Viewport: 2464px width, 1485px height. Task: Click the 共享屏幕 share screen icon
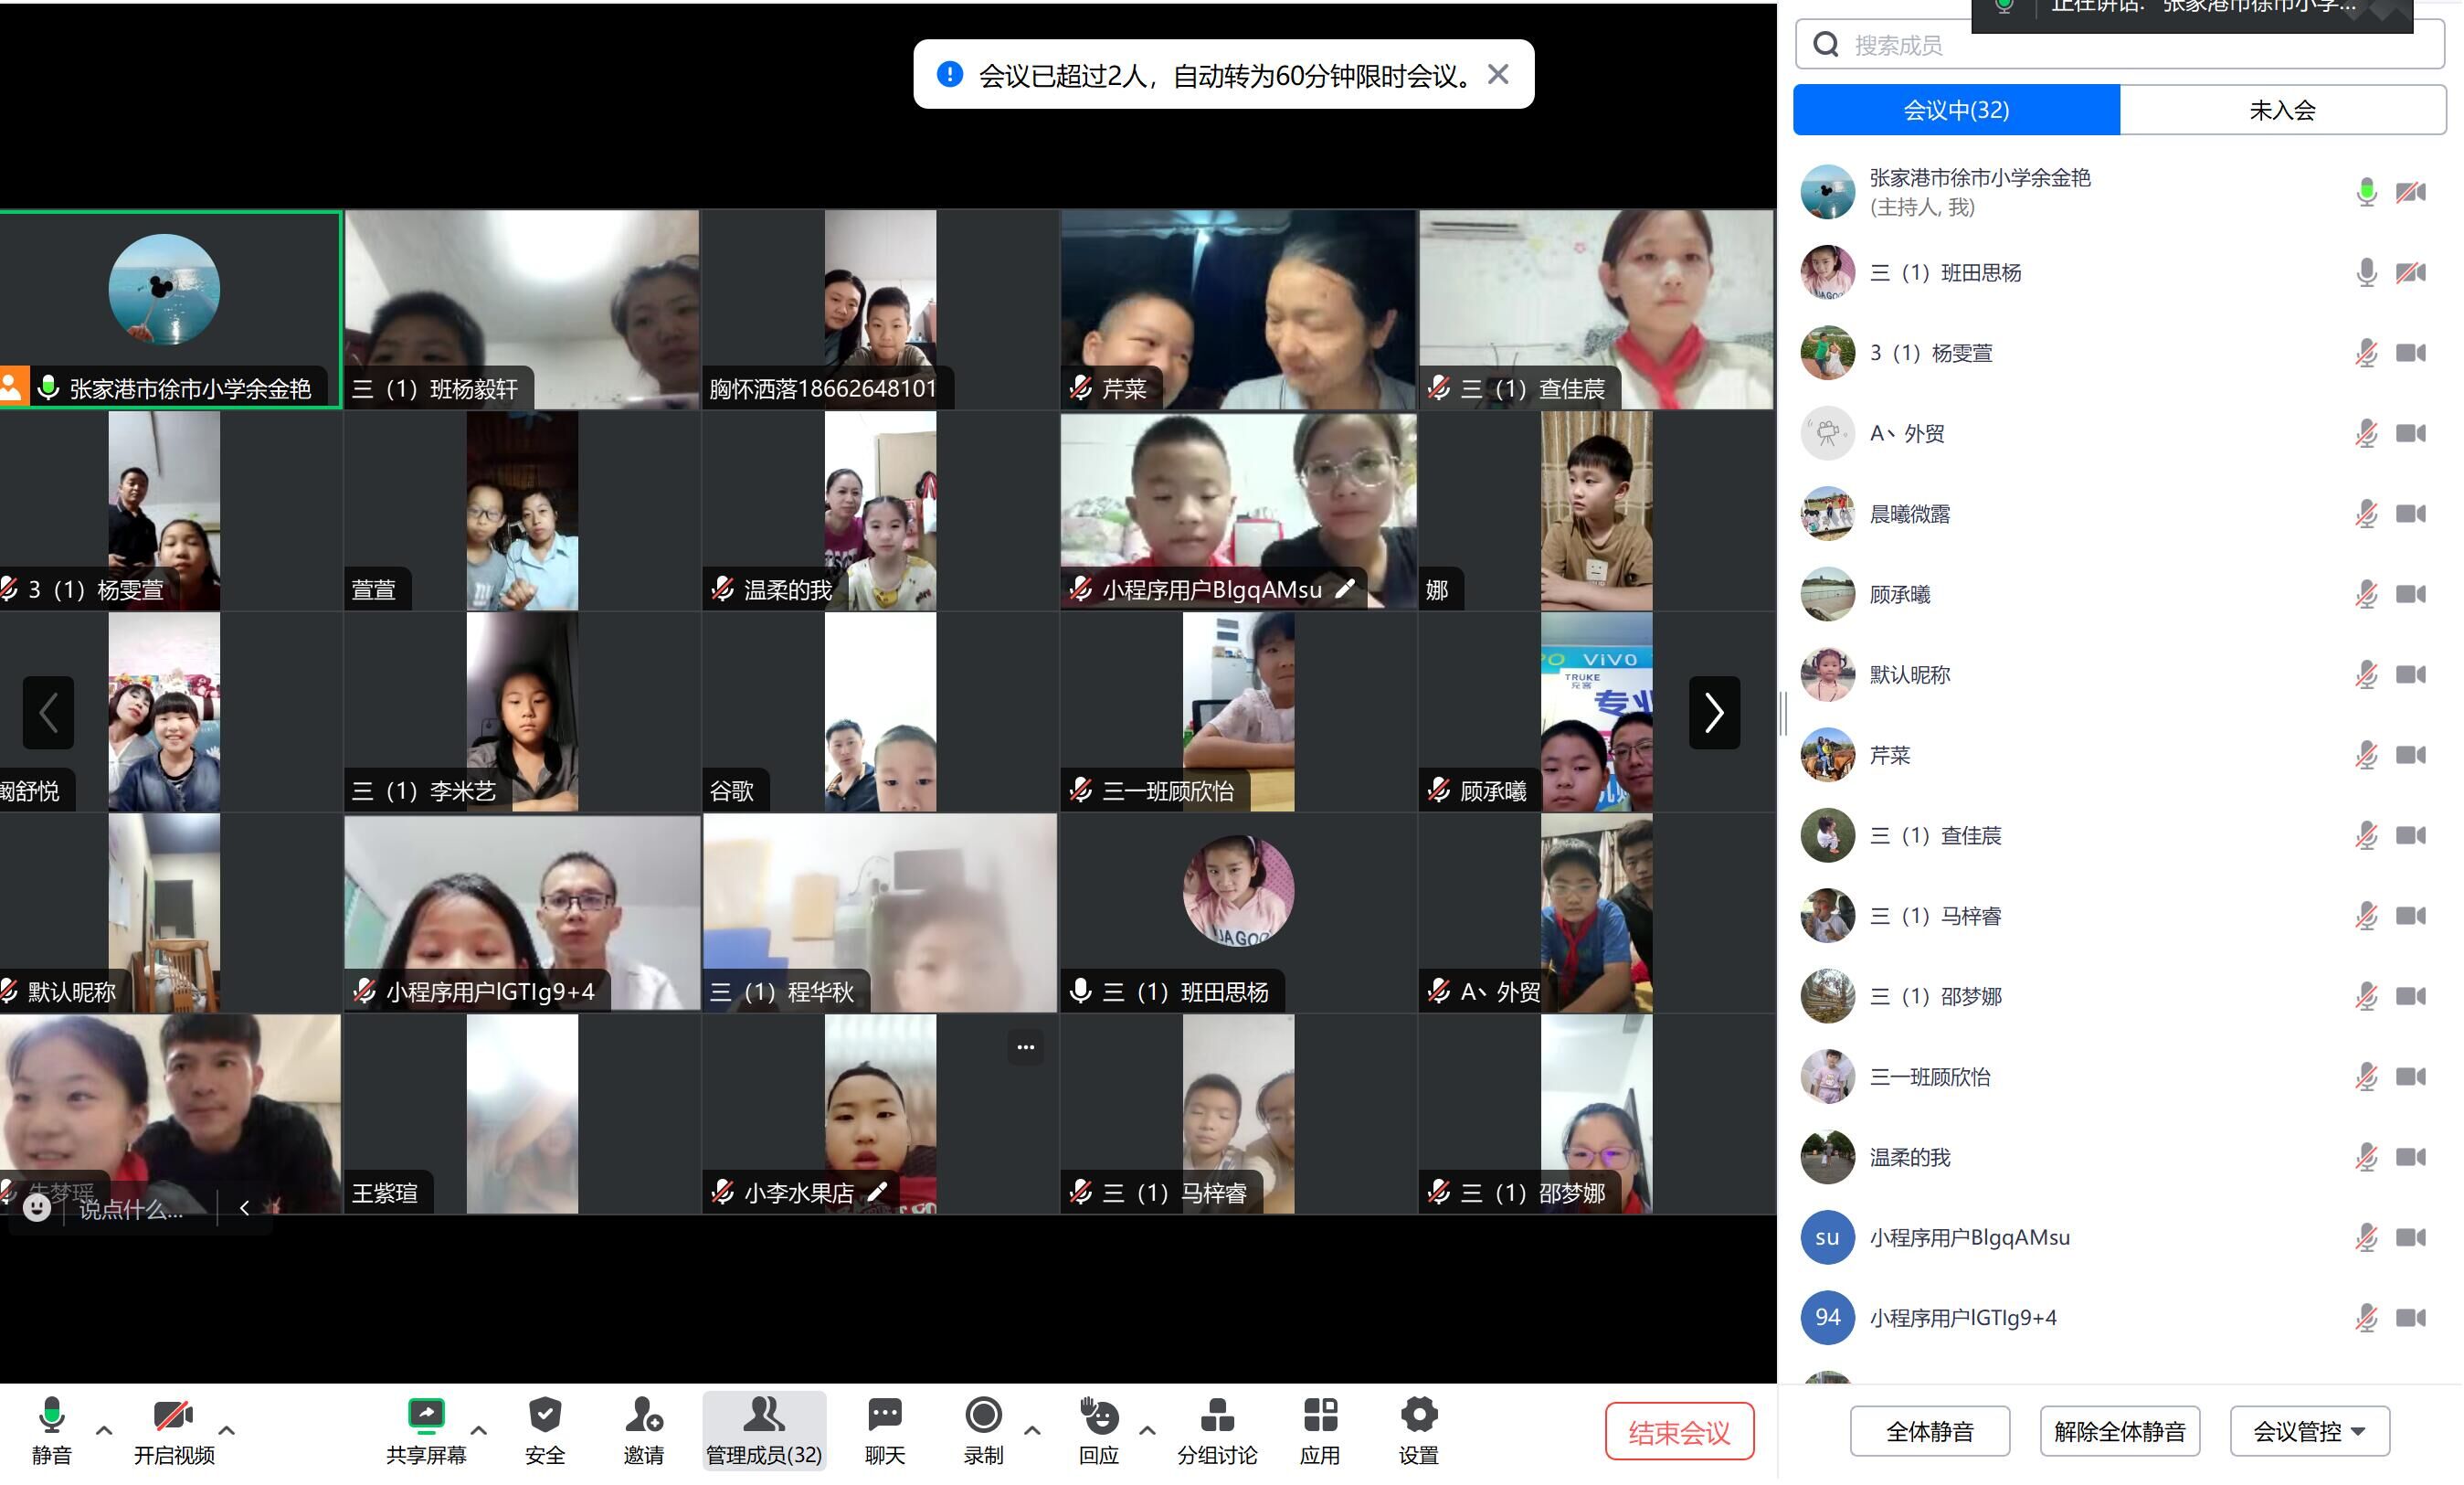(x=426, y=1416)
